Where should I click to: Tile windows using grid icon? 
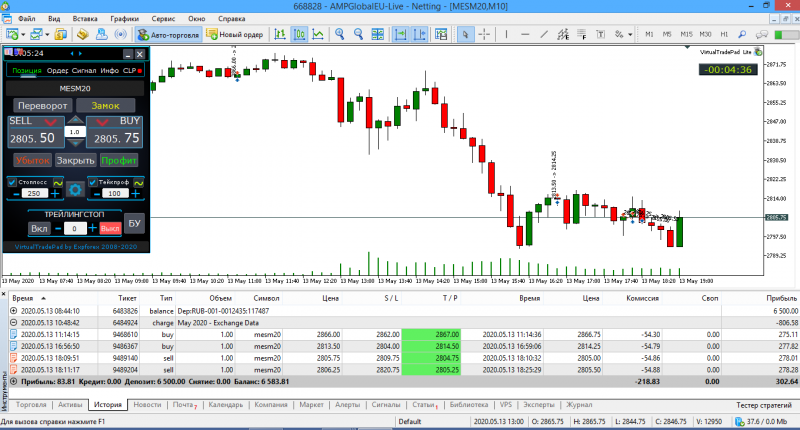click(x=378, y=34)
